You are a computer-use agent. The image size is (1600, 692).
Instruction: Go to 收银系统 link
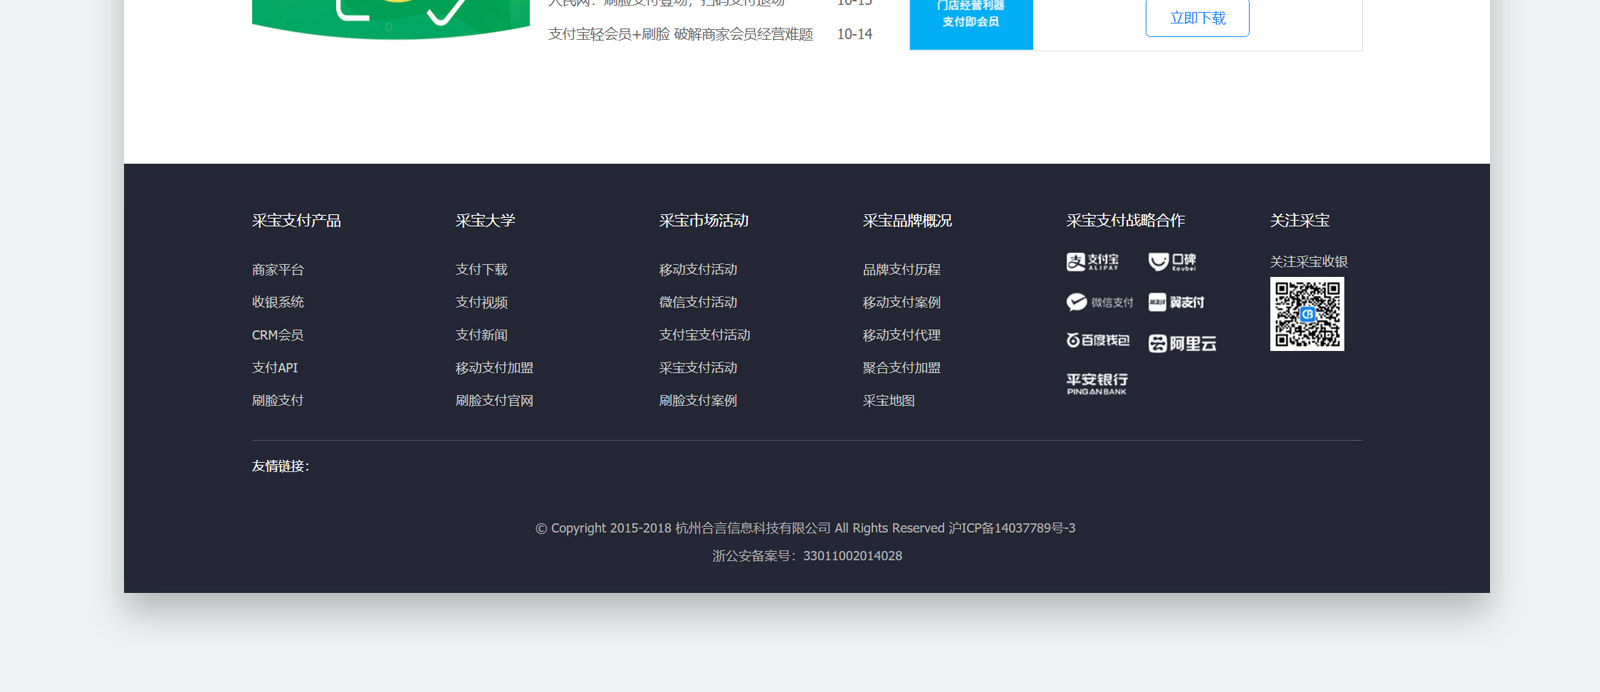point(277,302)
